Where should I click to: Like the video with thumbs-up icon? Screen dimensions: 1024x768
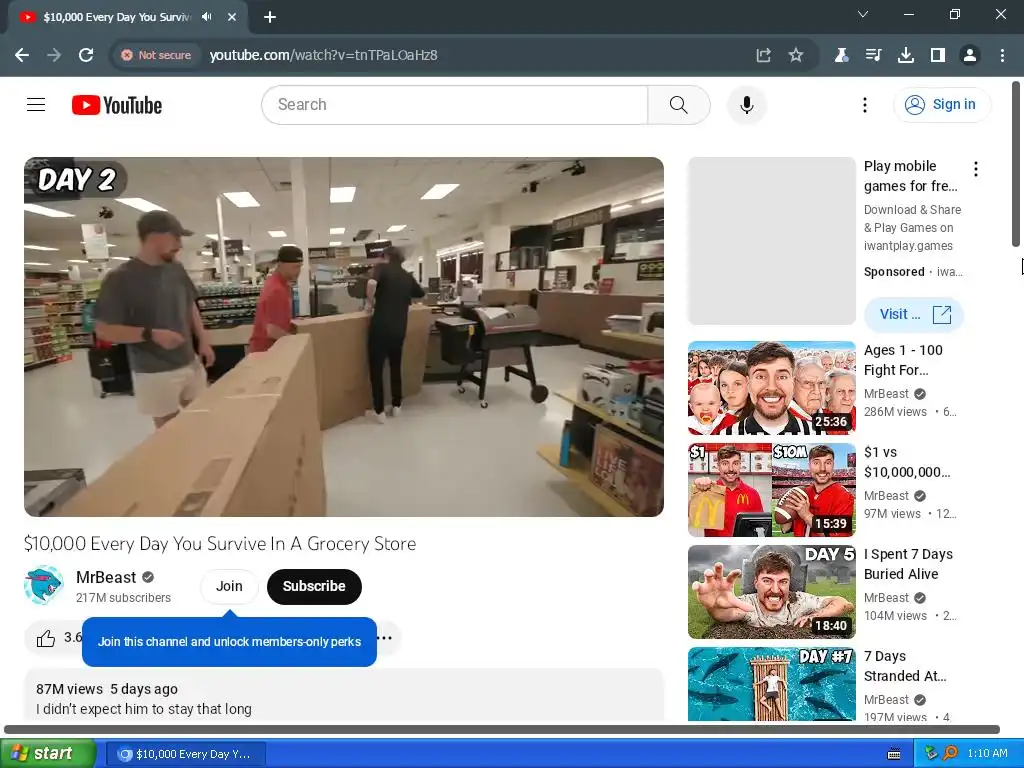click(x=46, y=638)
